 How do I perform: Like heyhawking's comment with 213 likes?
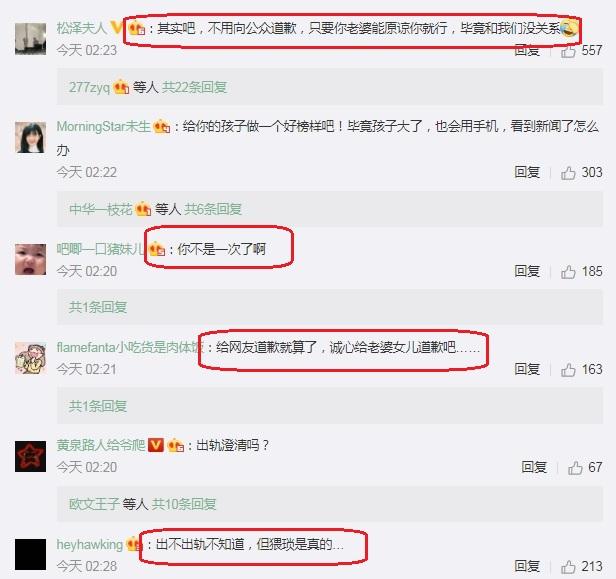(568, 566)
